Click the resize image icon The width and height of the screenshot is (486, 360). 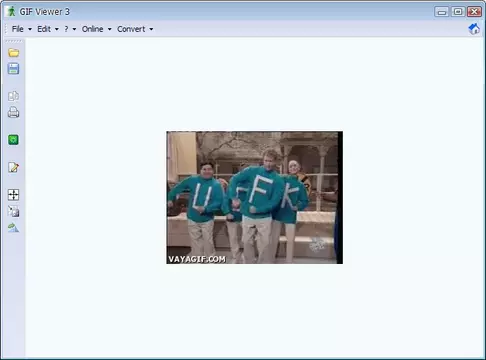click(x=13, y=211)
